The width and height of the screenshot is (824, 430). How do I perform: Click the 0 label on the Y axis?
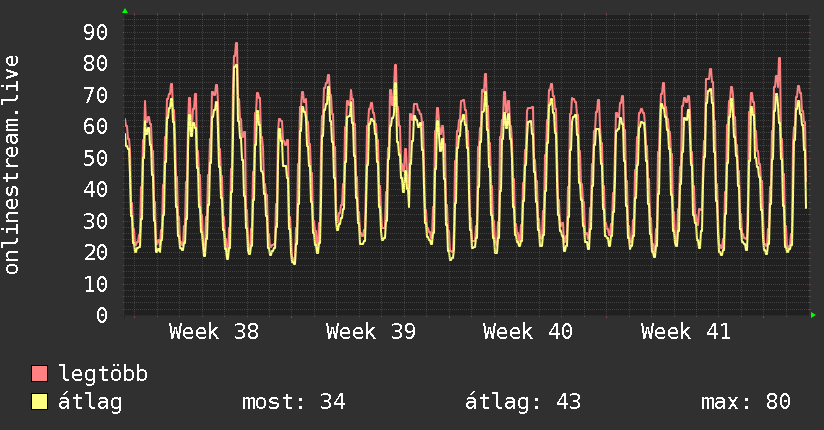102,315
